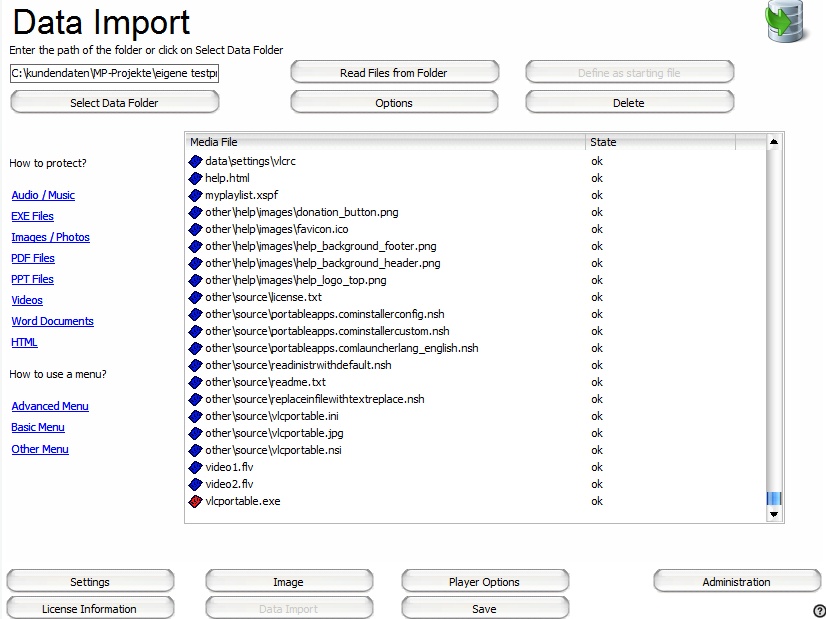Click the file list scrollbar thumb
Screen dimensions: 826x619
click(x=773, y=498)
